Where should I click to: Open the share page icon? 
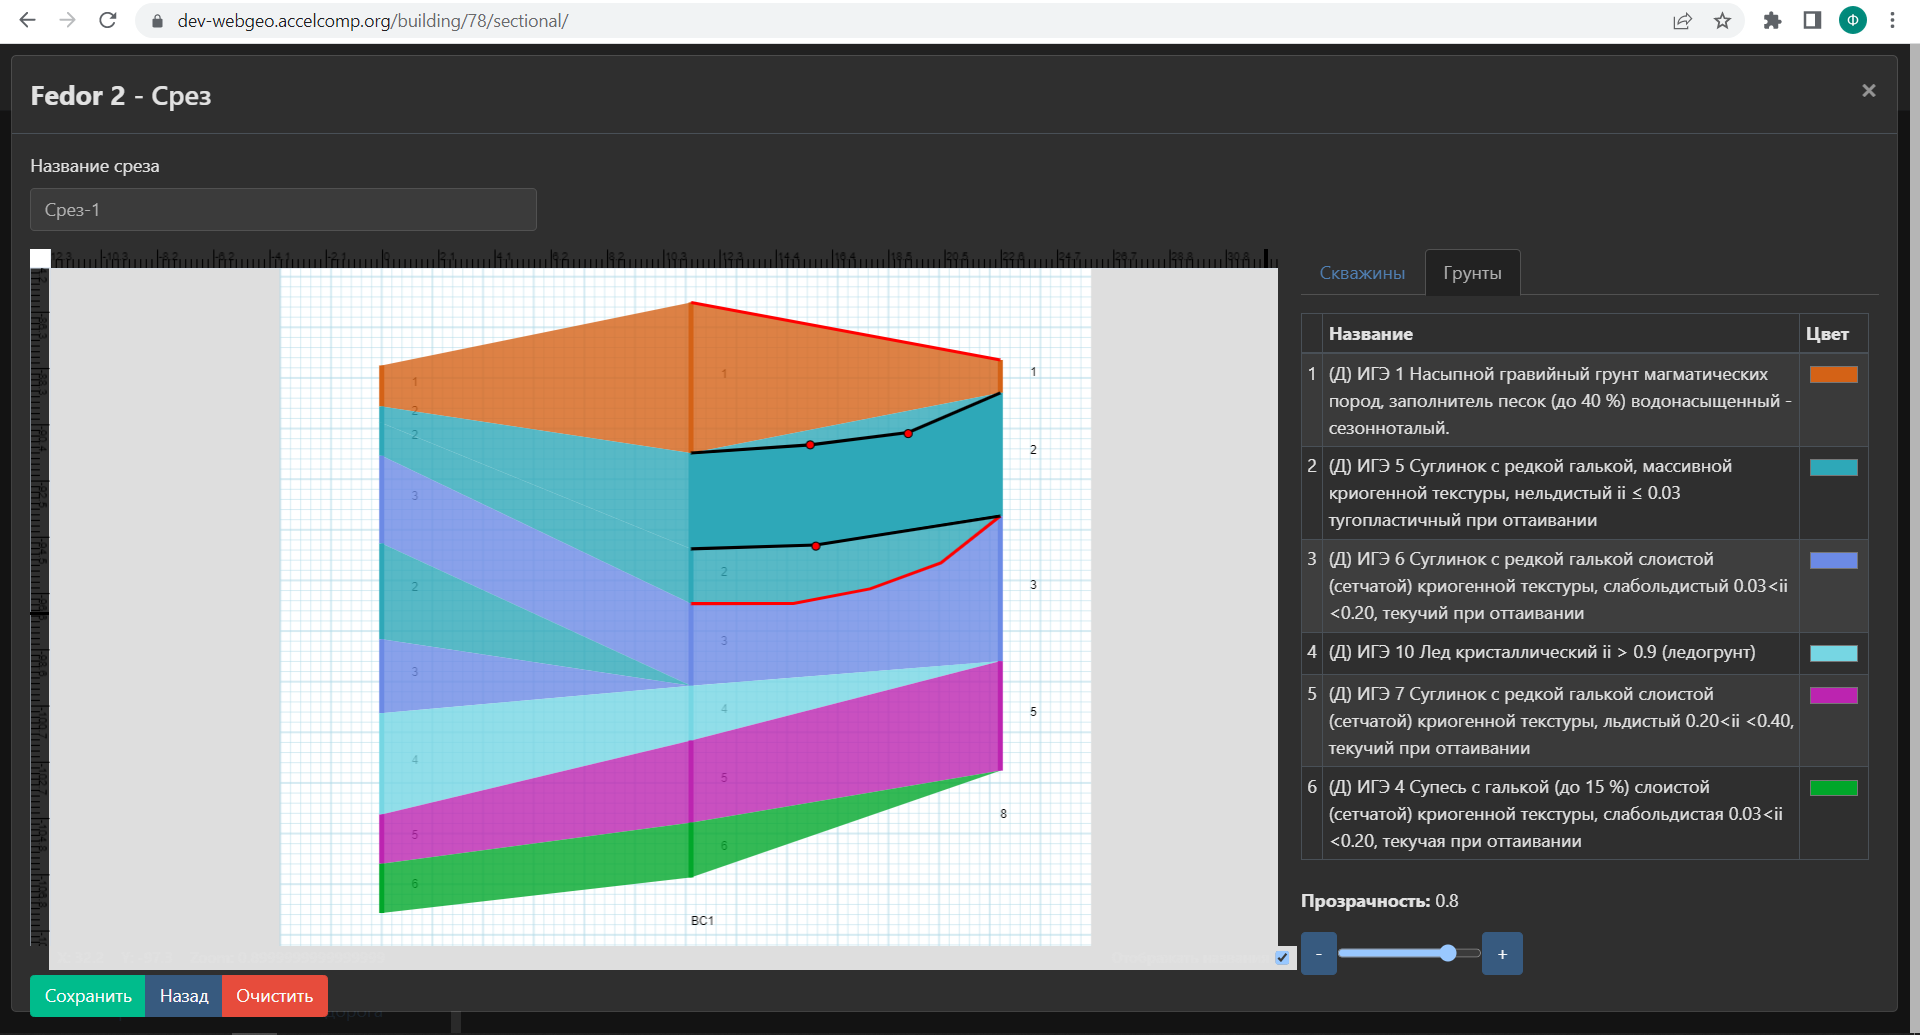tap(1682, 21)
